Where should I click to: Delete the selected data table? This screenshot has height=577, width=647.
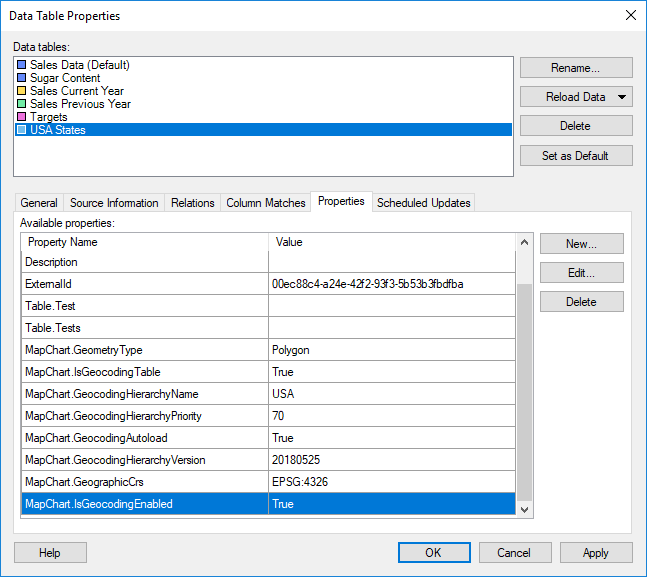click(x=576, y=126)
